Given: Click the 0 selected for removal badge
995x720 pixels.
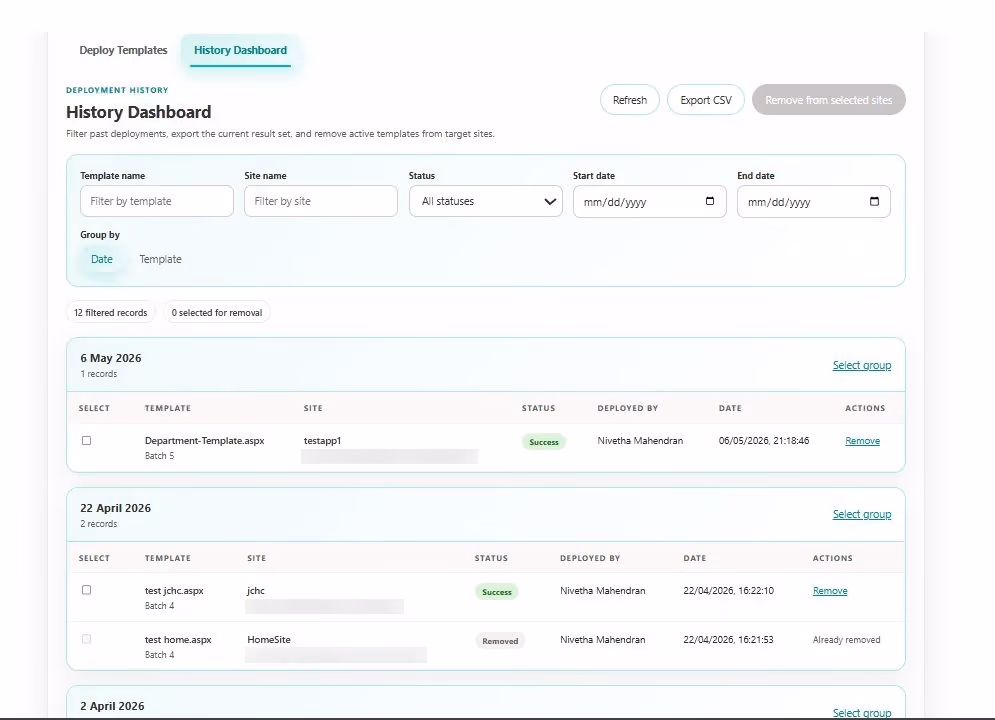Looking at the screenshot, I should tap(216, 313).
